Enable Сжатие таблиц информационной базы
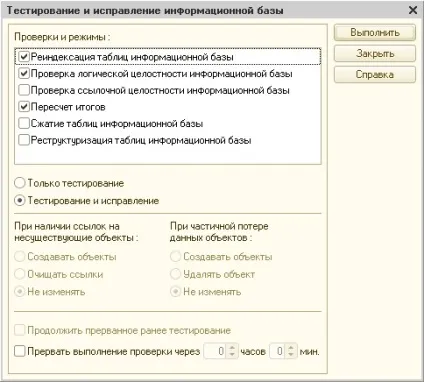The height and width of the screenshot is (382, 424). coord(24,123)
